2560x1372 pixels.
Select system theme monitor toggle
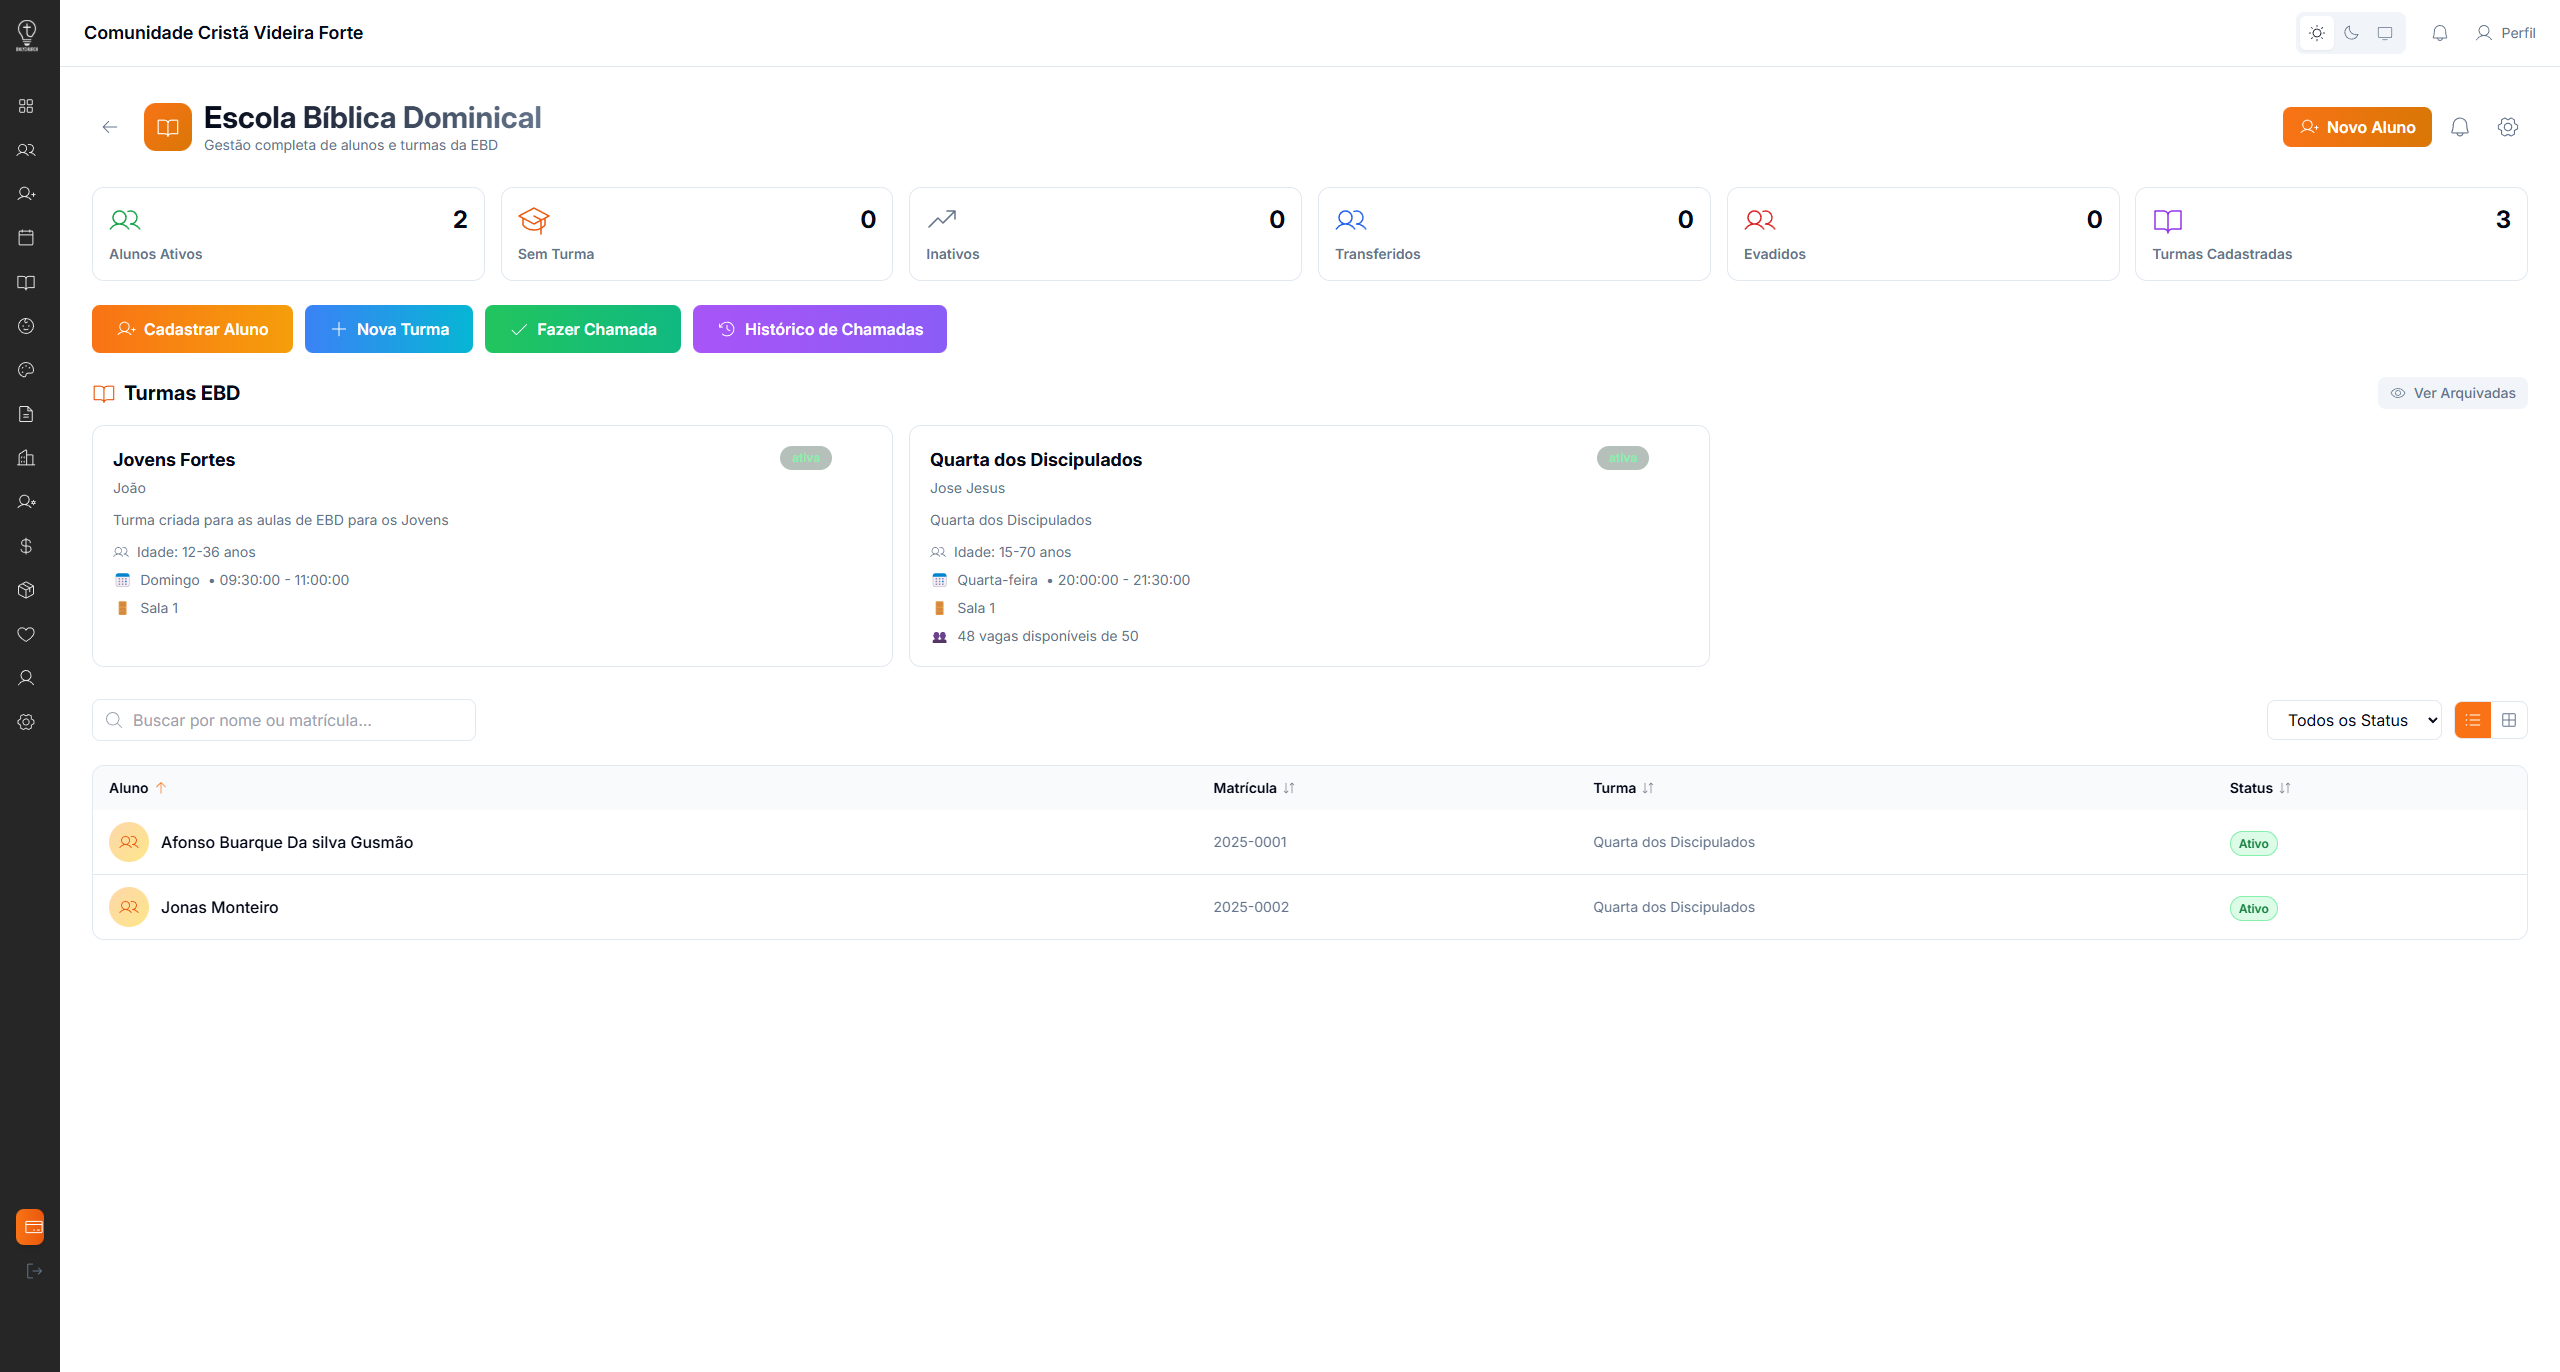pyautogui.click(x=2385, y=33)
